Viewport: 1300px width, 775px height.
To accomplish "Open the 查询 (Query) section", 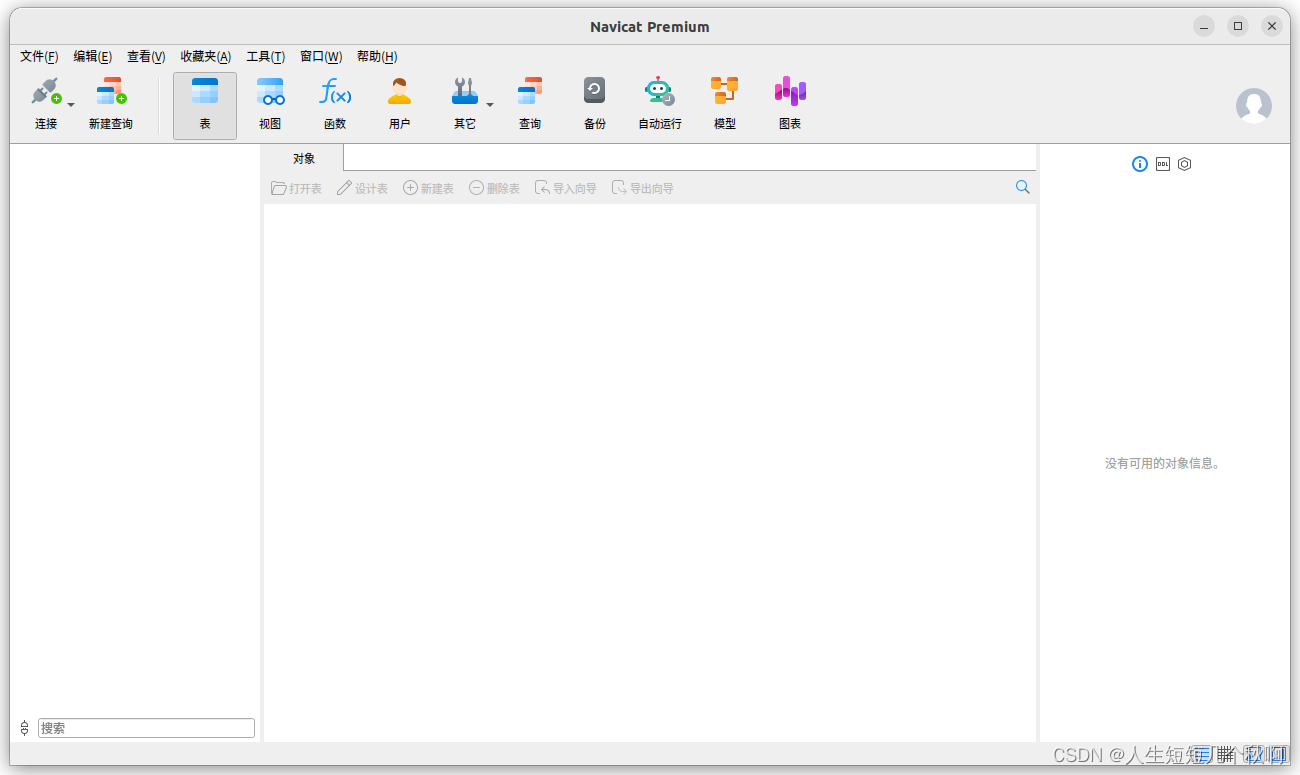I will click(529, 103).
